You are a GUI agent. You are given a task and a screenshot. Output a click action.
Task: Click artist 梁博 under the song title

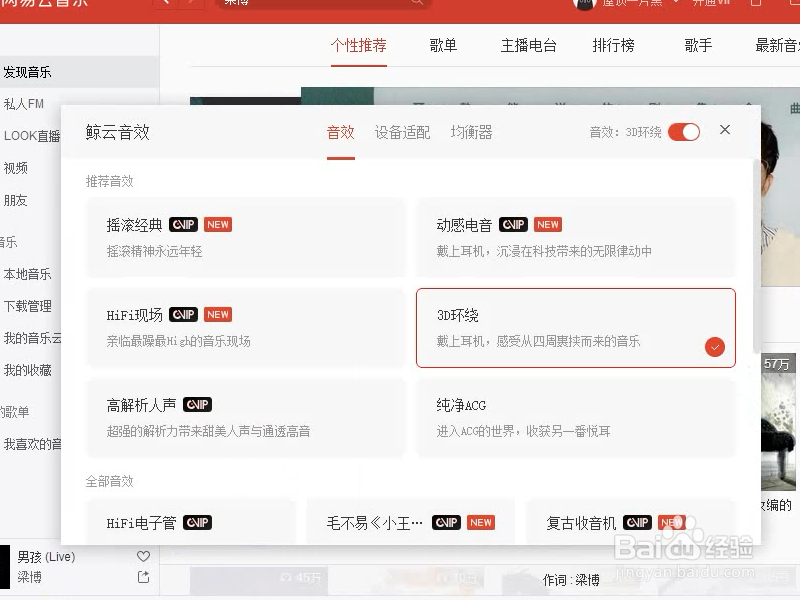(30, 577)
